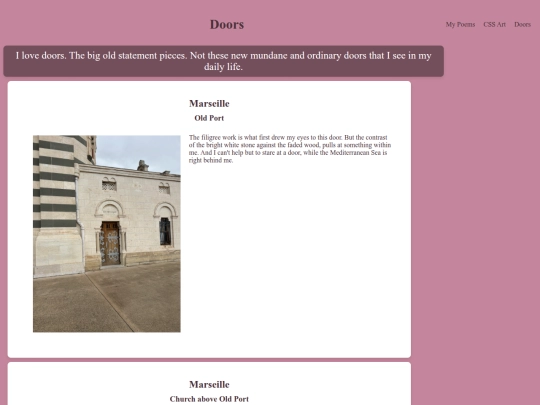Click the Marseille door photo

[107, 233]
